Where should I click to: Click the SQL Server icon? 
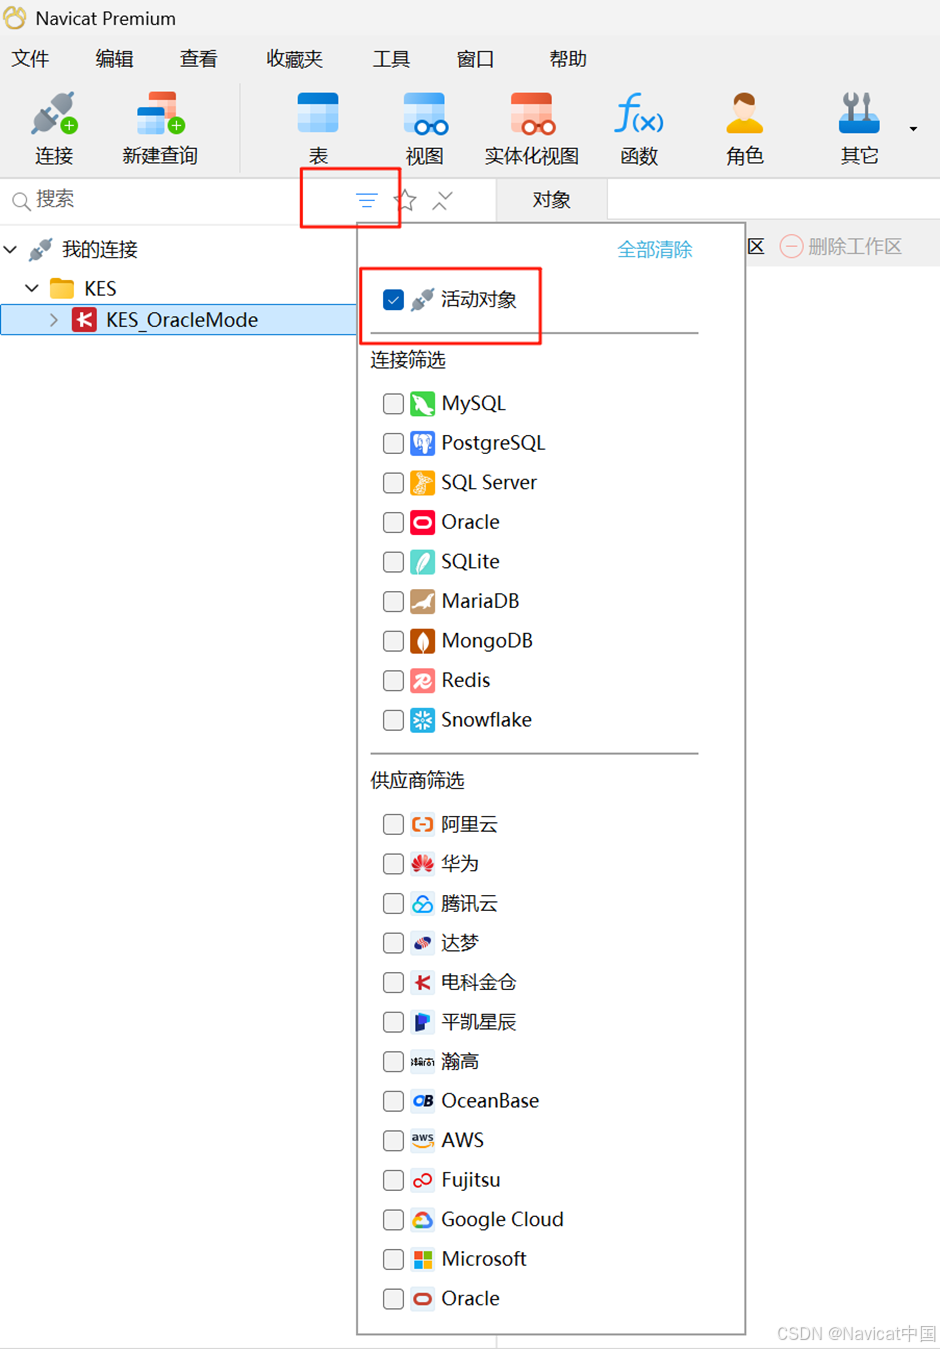(423, 482)
